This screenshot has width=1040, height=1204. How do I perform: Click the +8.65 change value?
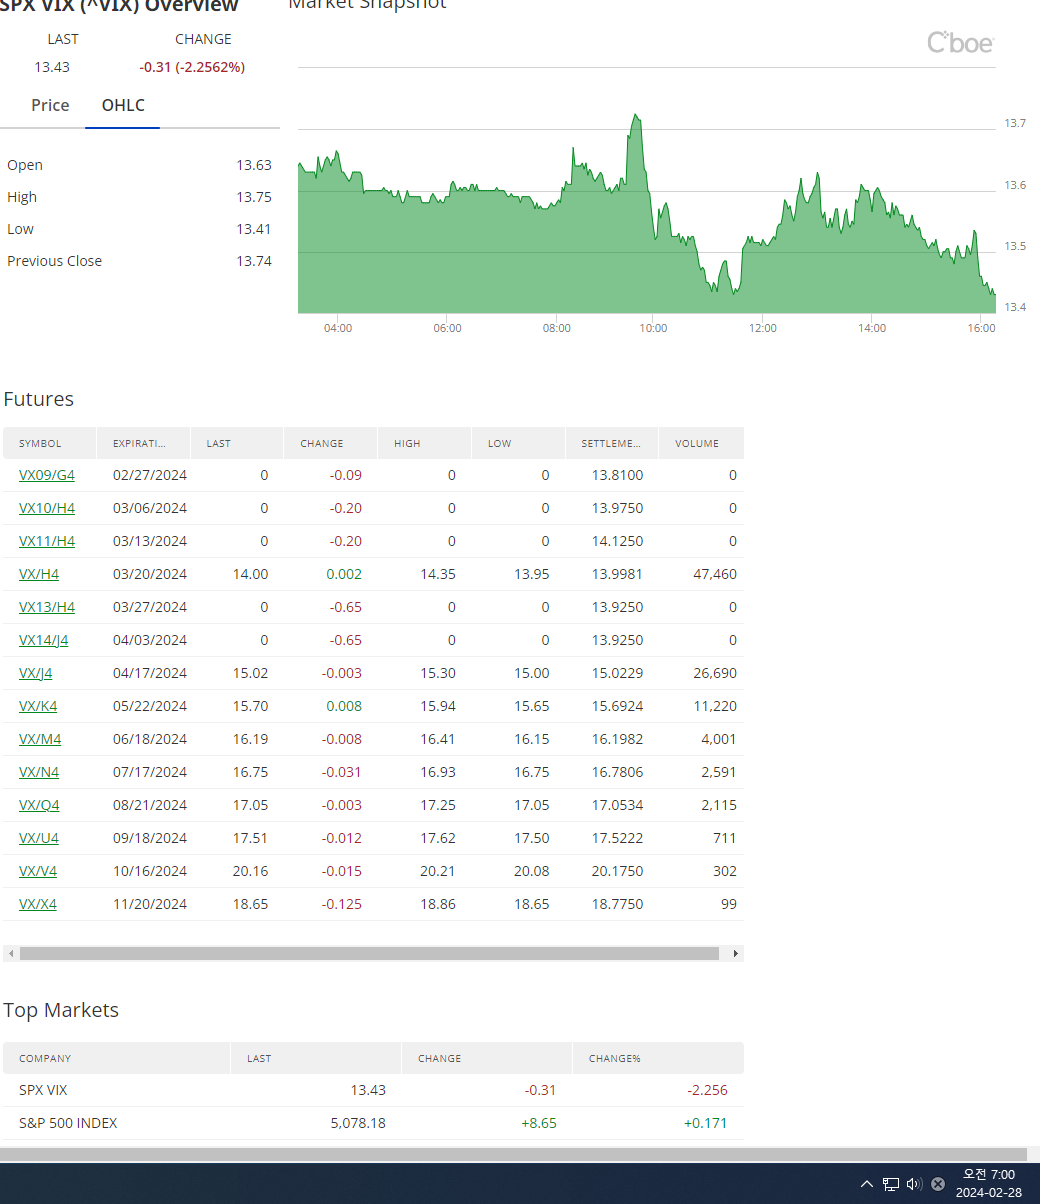pos(539,1123)
